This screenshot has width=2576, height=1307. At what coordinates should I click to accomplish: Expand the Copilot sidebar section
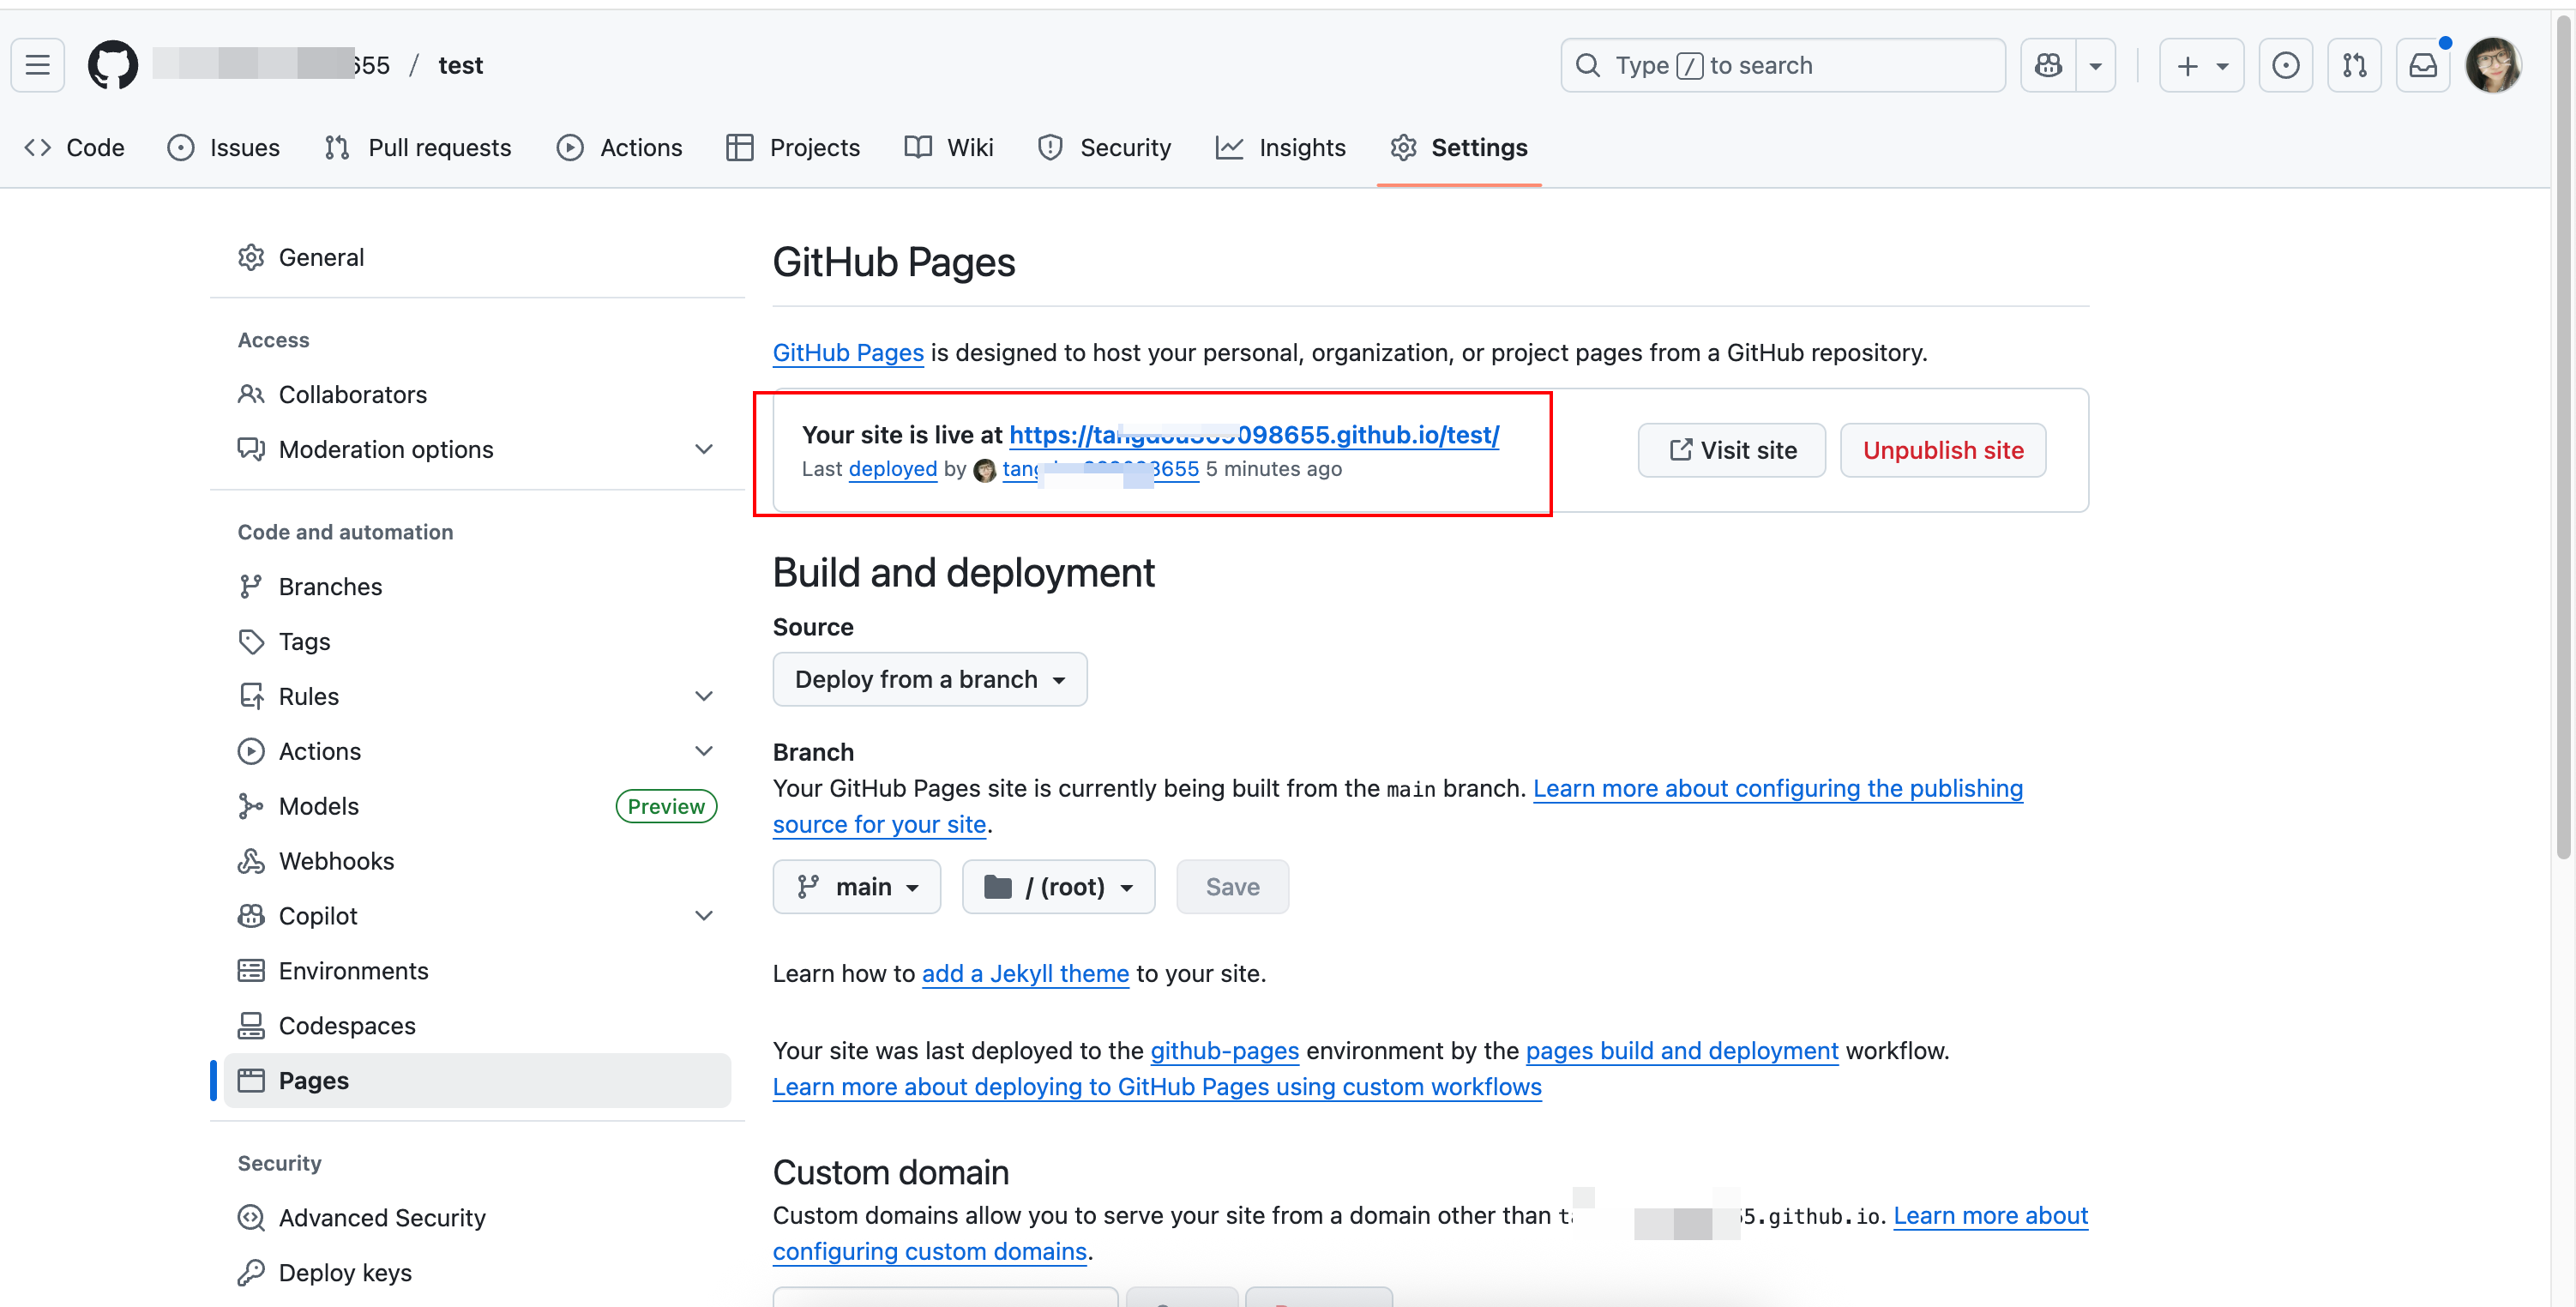(x=704, y=915)
